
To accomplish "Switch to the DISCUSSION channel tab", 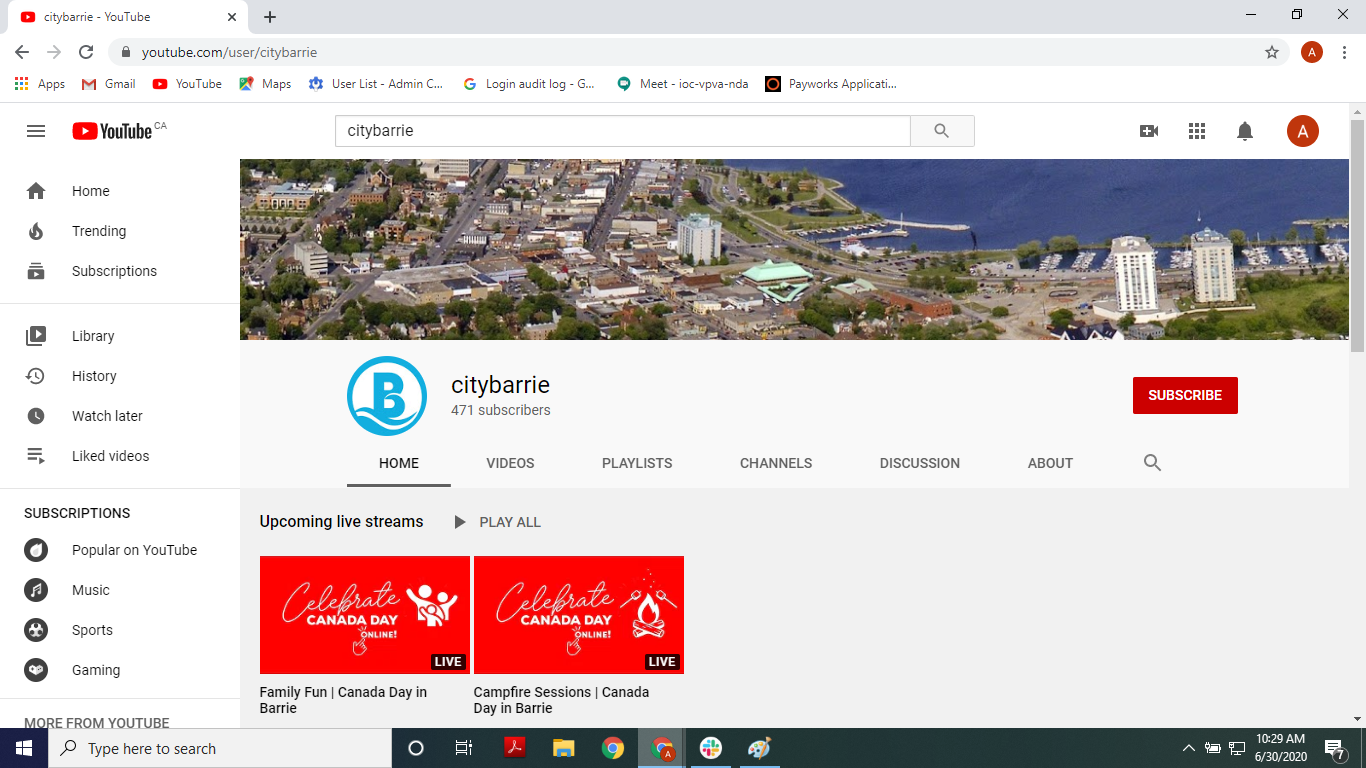I will [920, 463].
